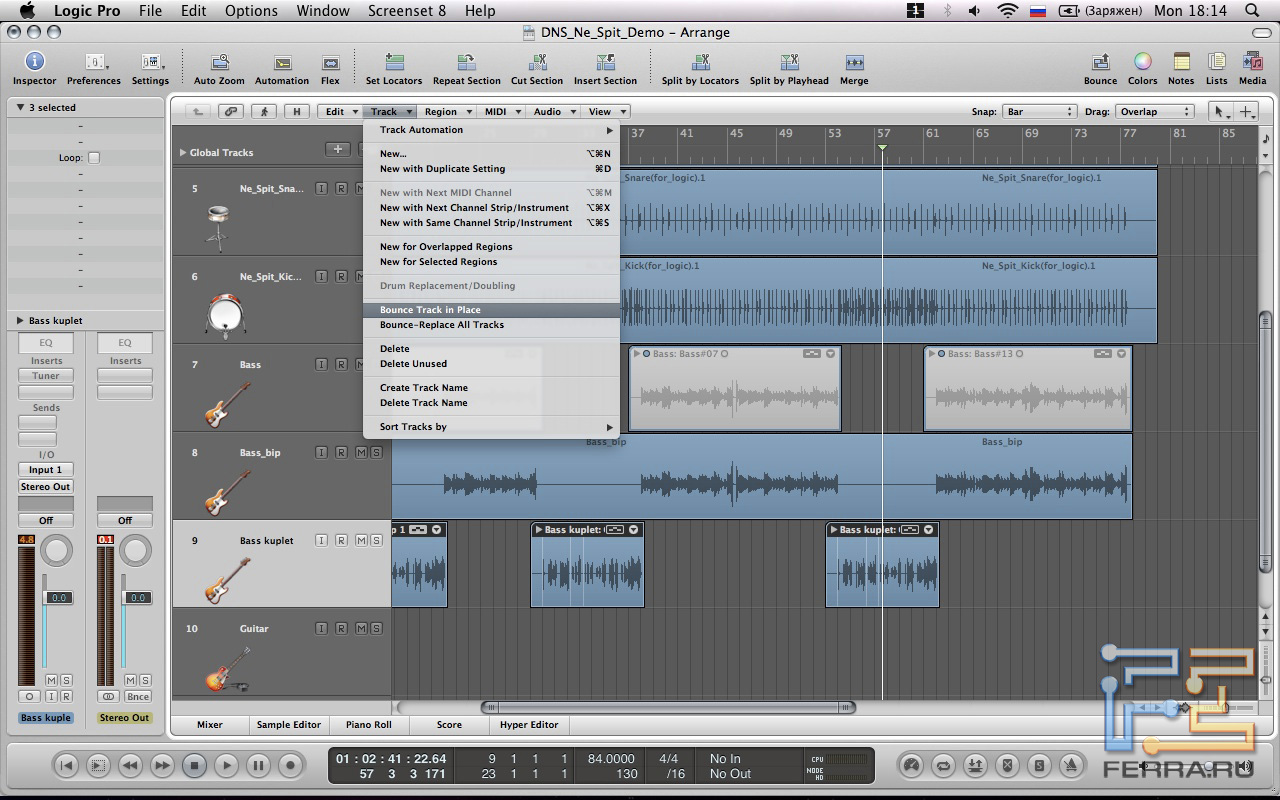Click the Flex toolbar icon
Viewport: 1280px width, 800px height.
tap(330, 63)
